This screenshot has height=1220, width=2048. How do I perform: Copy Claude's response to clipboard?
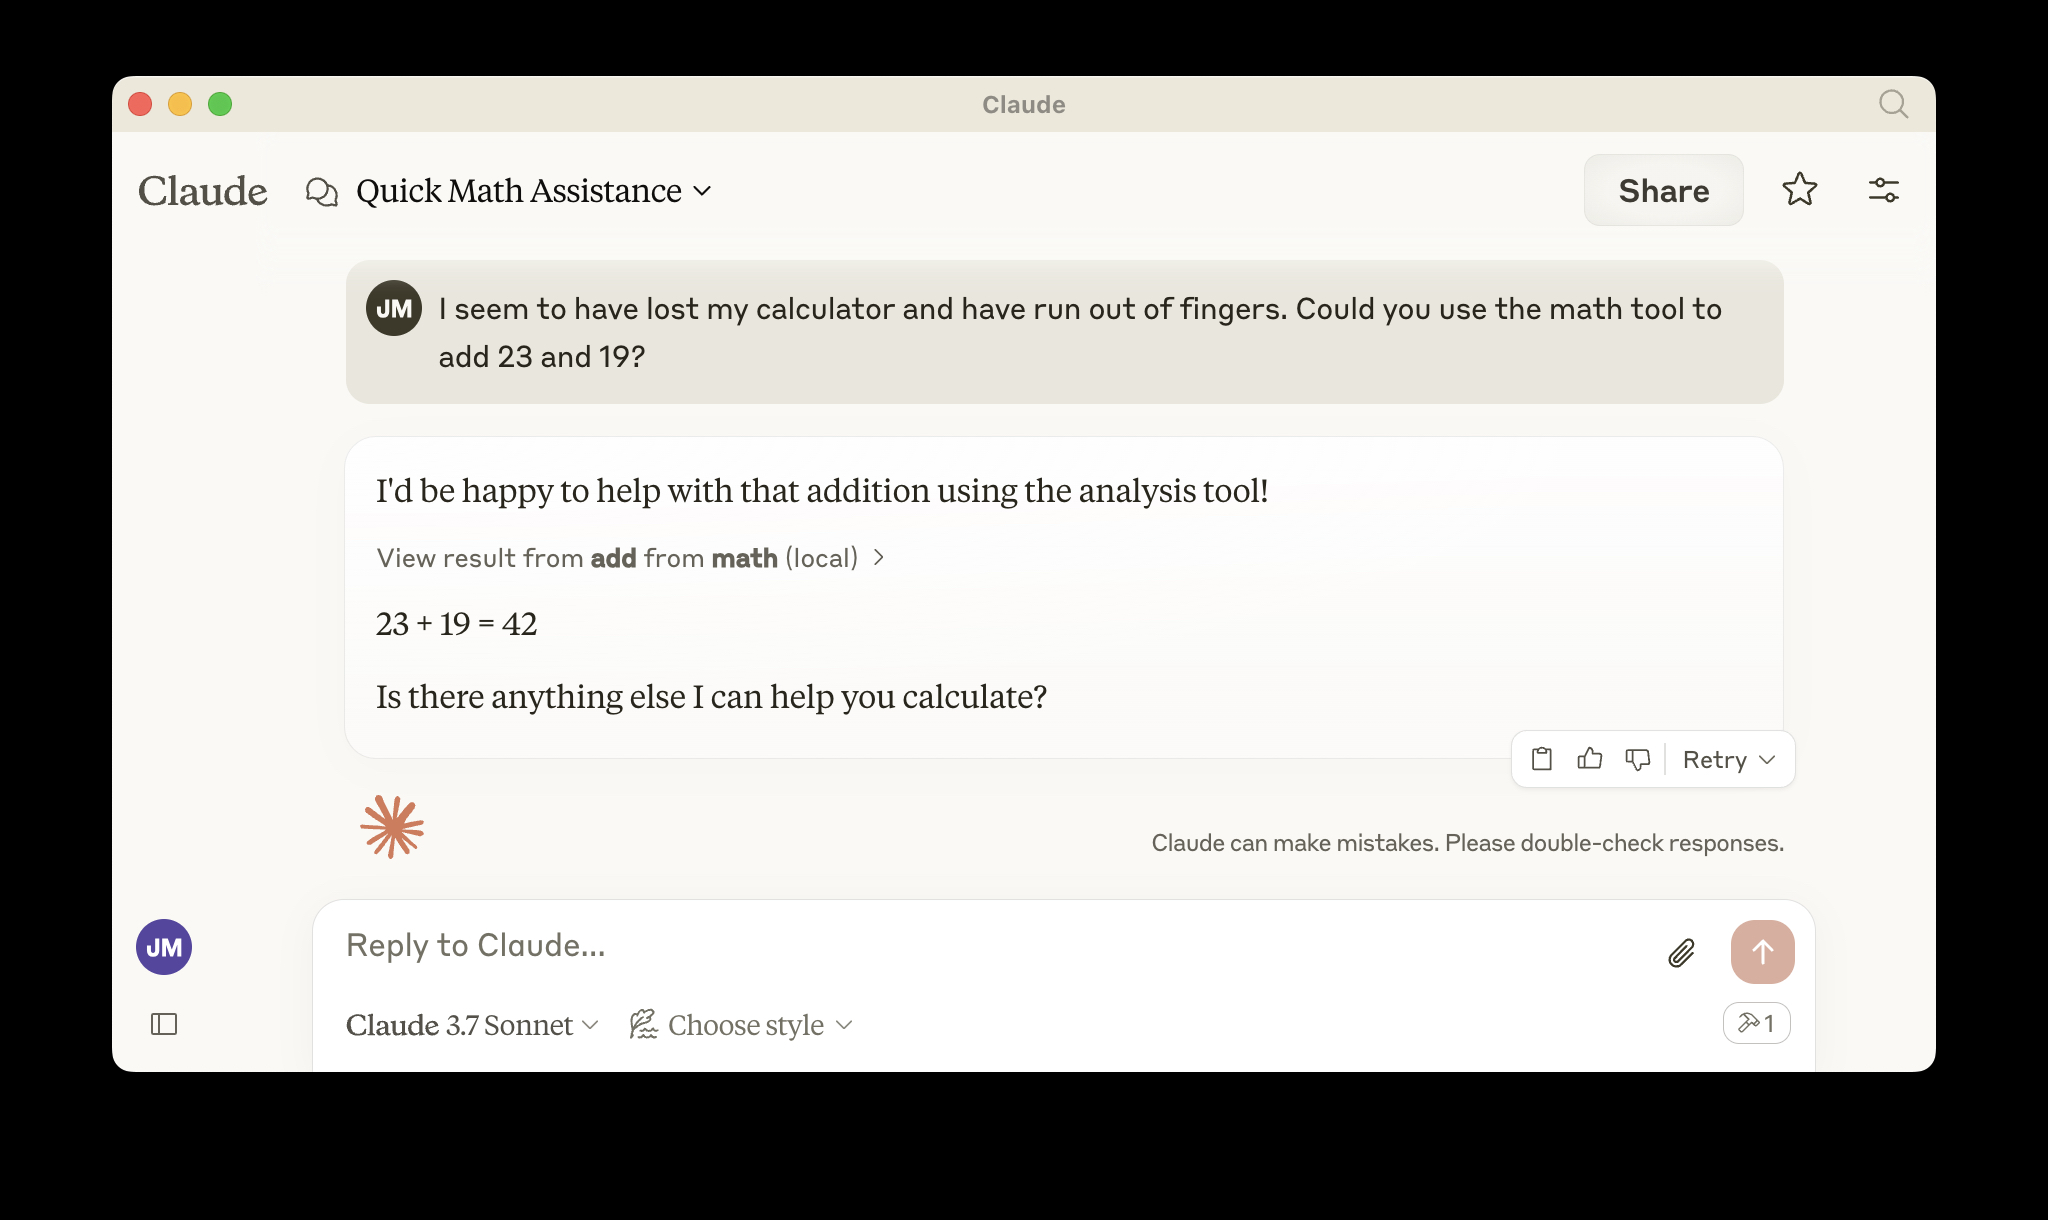[x=1541, y=759]
